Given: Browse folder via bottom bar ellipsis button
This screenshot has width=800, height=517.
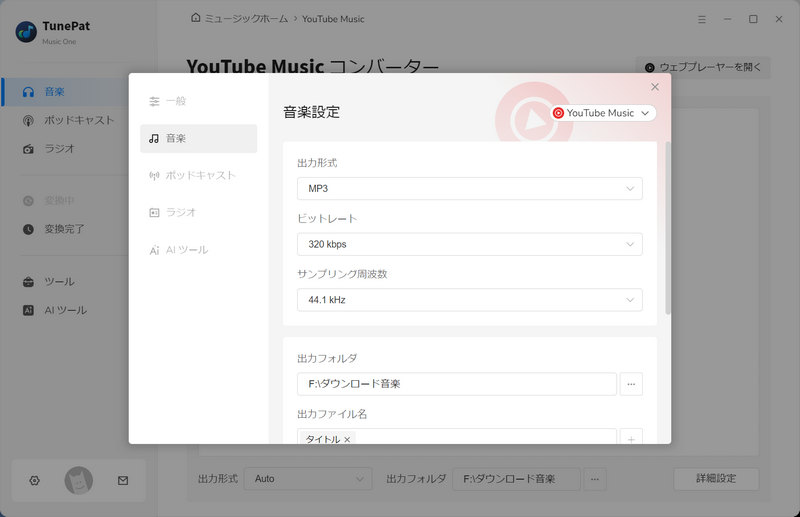Looking at the screenshot, I should pos(595,479).
